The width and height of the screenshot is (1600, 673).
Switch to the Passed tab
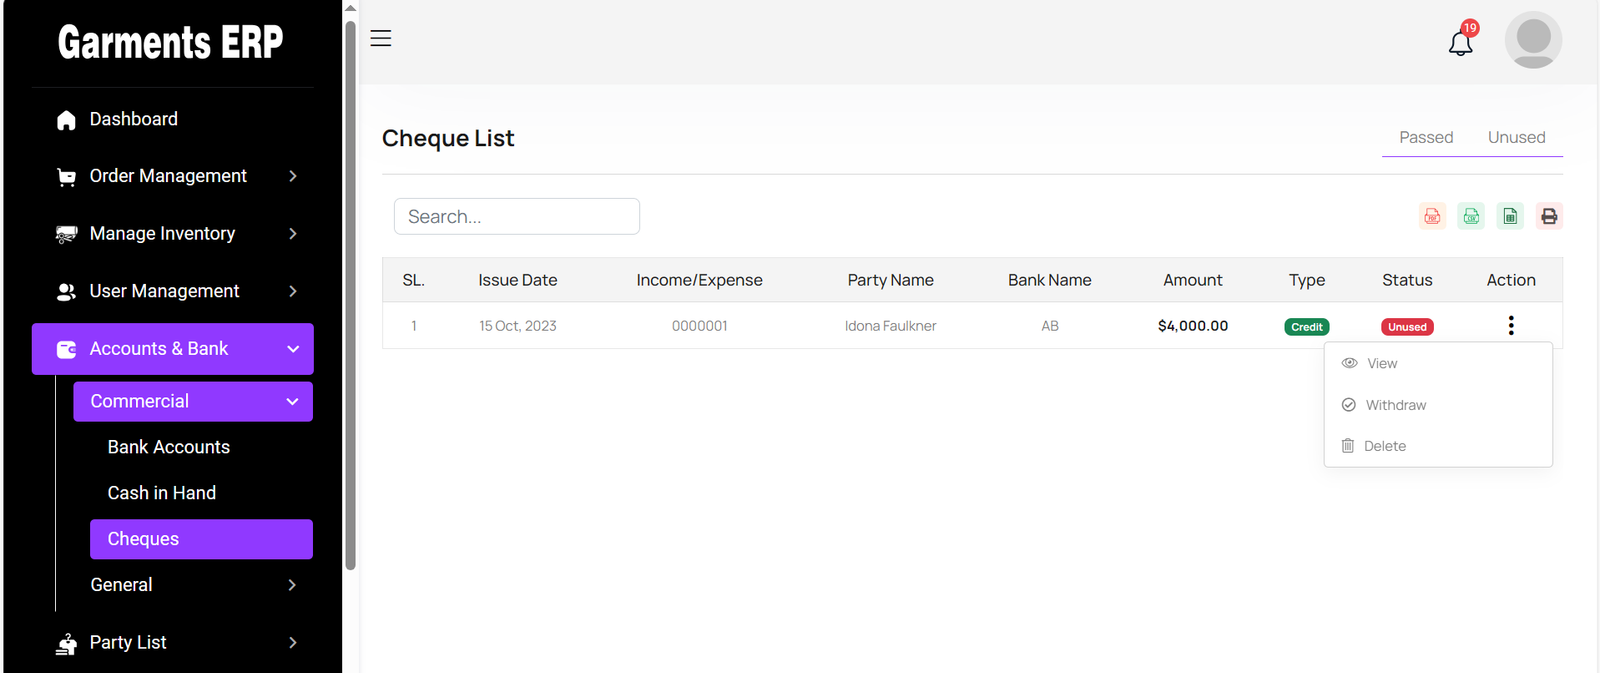point(1426,138)
